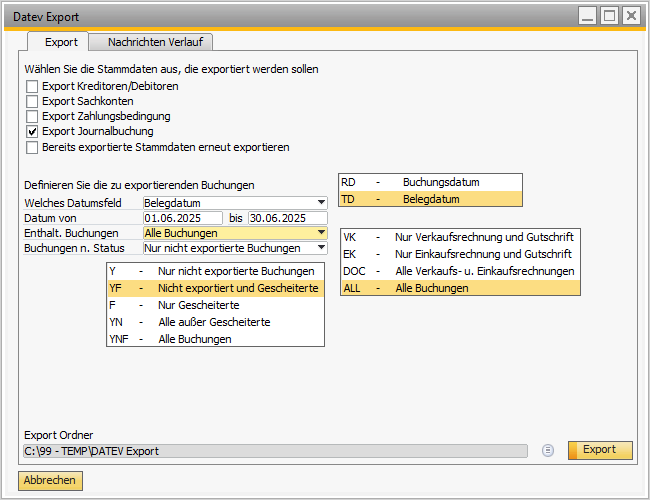This screenshot has height=500, width=650.
Task: Uncheck Export Journalbuchung checkbox
Action: tap(32, 131)
